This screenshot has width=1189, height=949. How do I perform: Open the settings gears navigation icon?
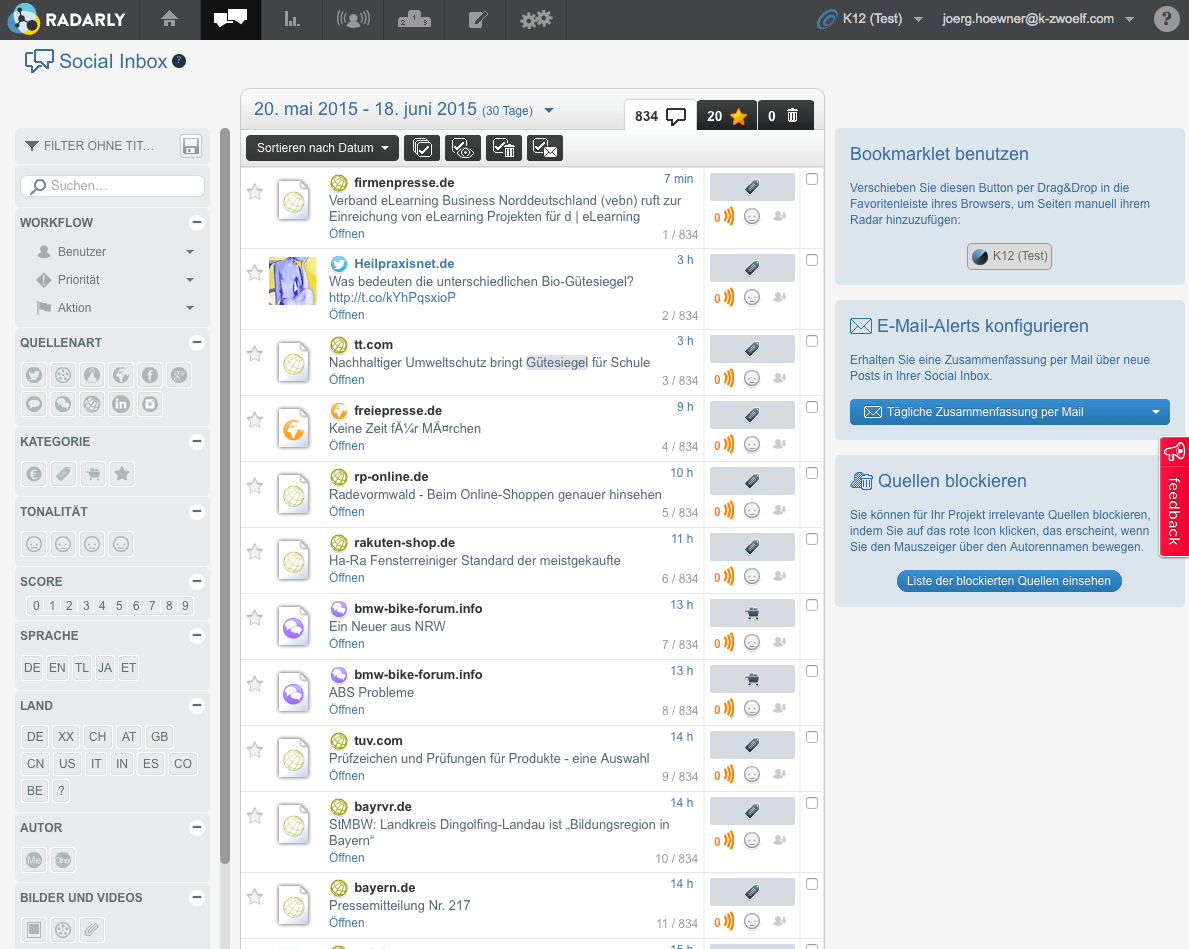coord(536,19)
